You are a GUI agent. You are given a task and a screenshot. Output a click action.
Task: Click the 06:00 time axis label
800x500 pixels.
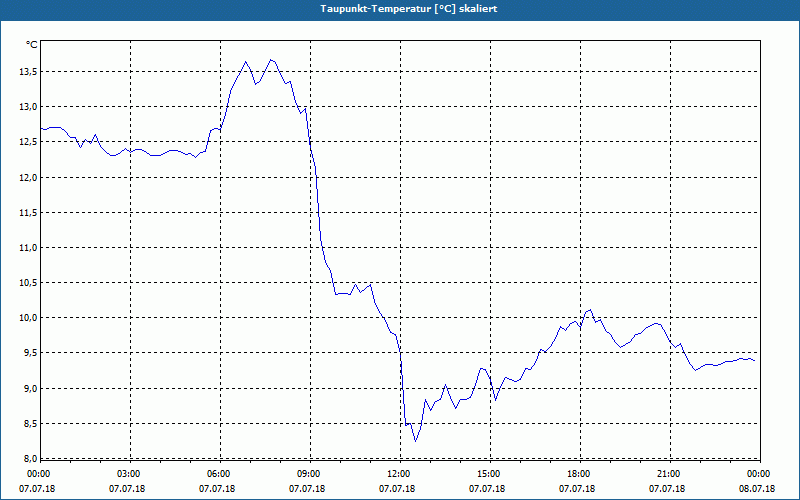[220, 474]
